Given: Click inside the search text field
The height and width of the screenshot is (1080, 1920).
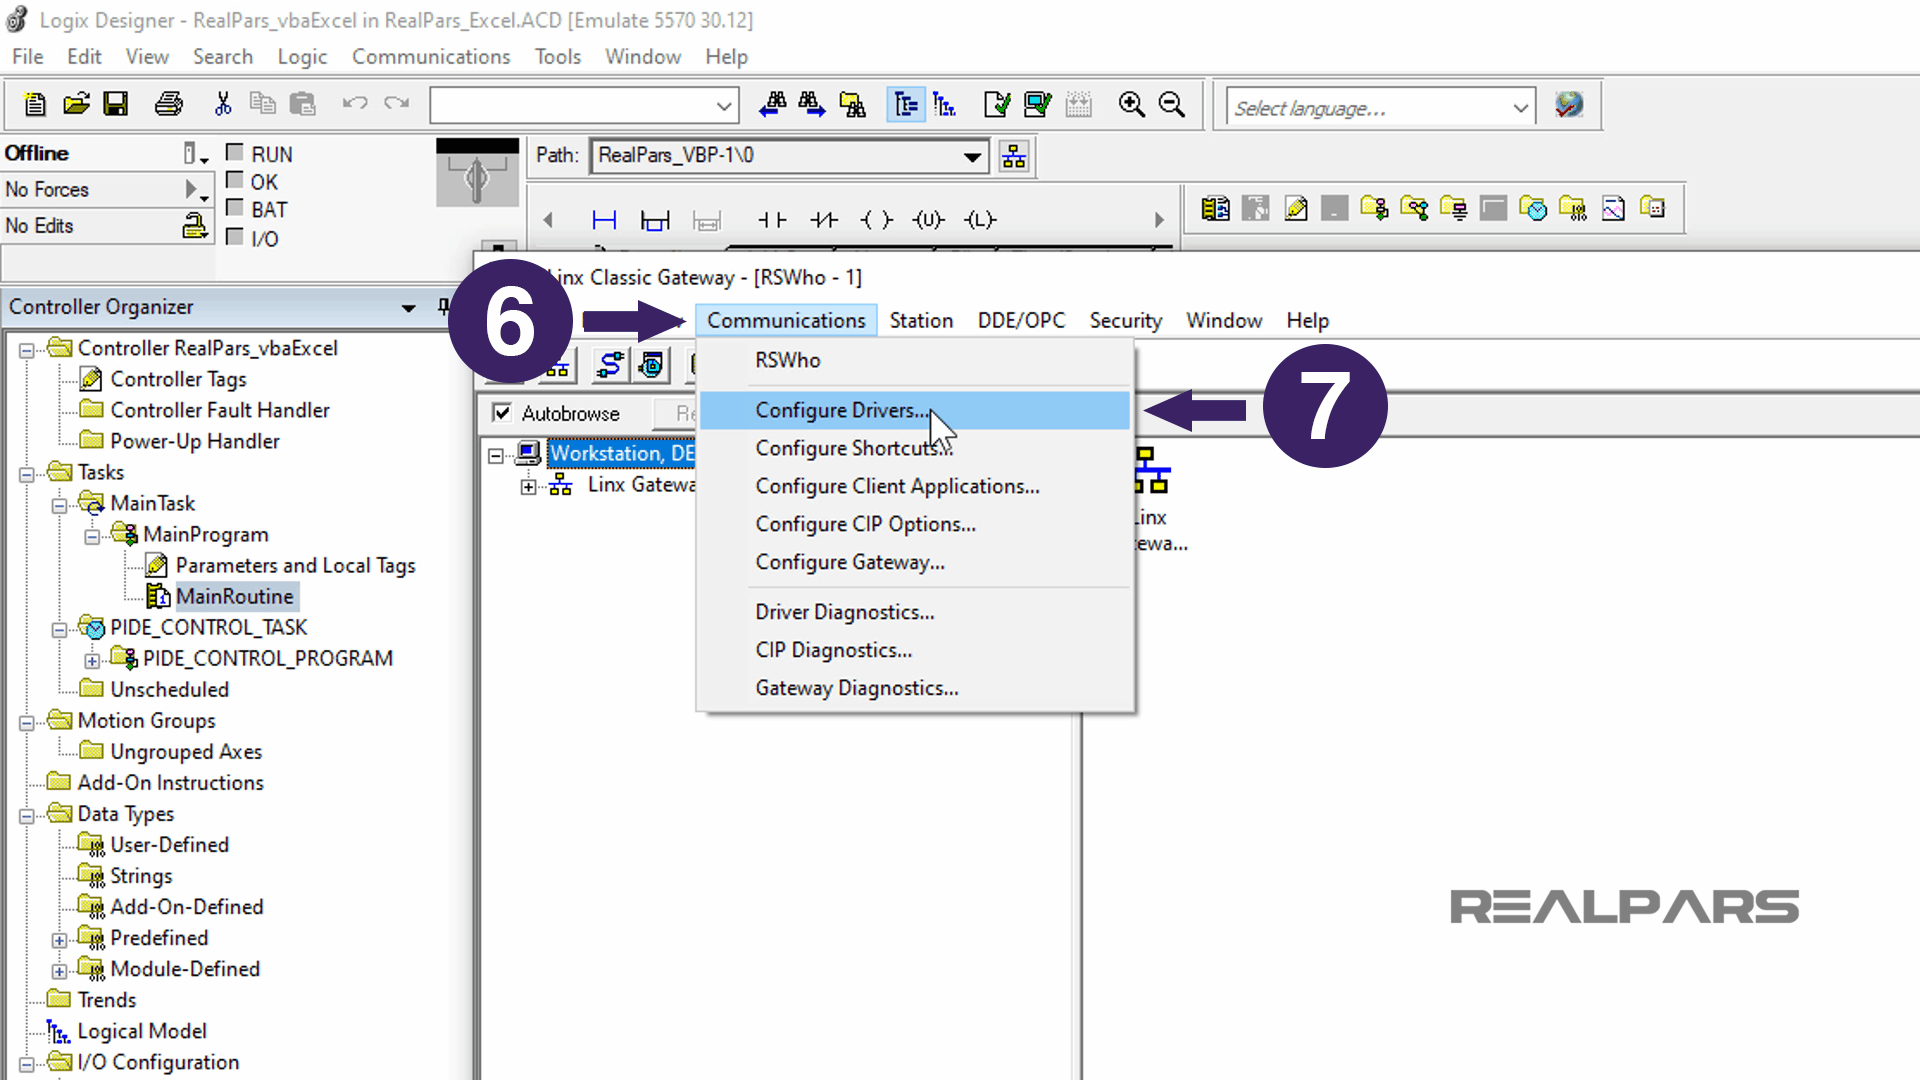Looking at the screenshot, I should click(x=570, y=105).
